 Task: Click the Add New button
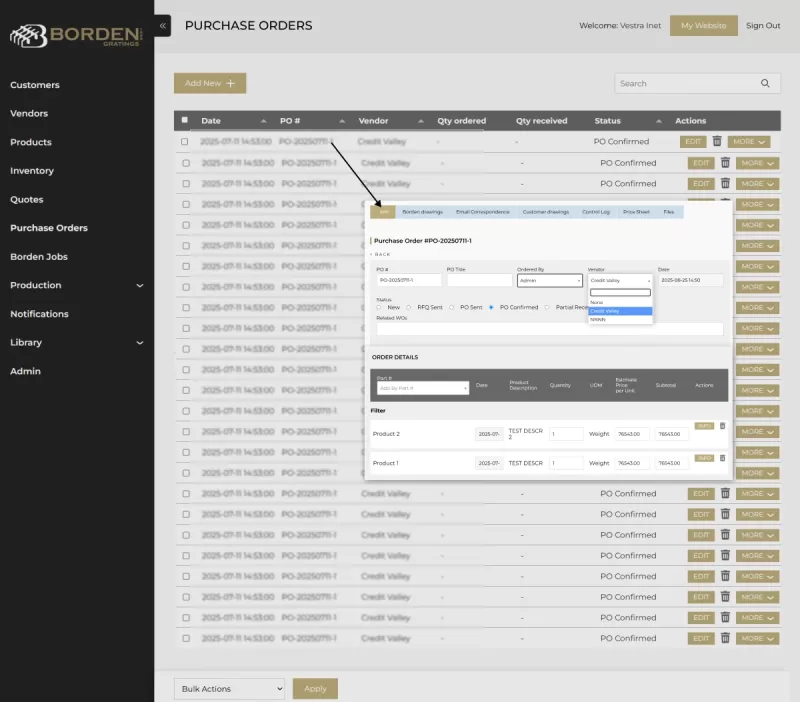[209, 84]
